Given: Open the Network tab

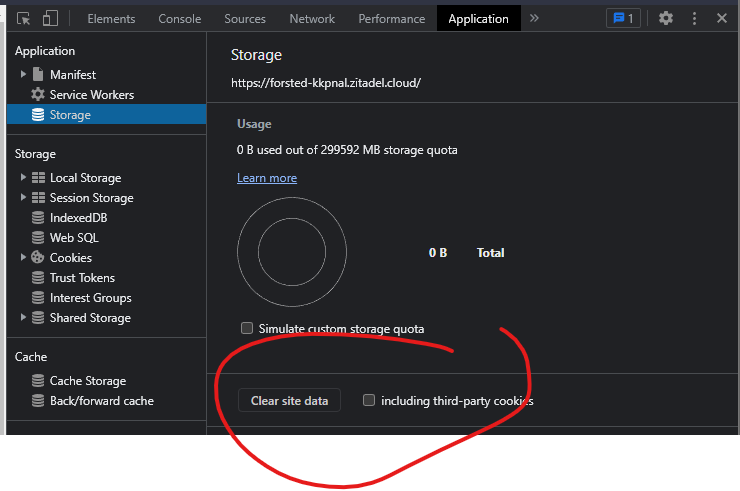Looking at the screenshot, I should (312, 19).
